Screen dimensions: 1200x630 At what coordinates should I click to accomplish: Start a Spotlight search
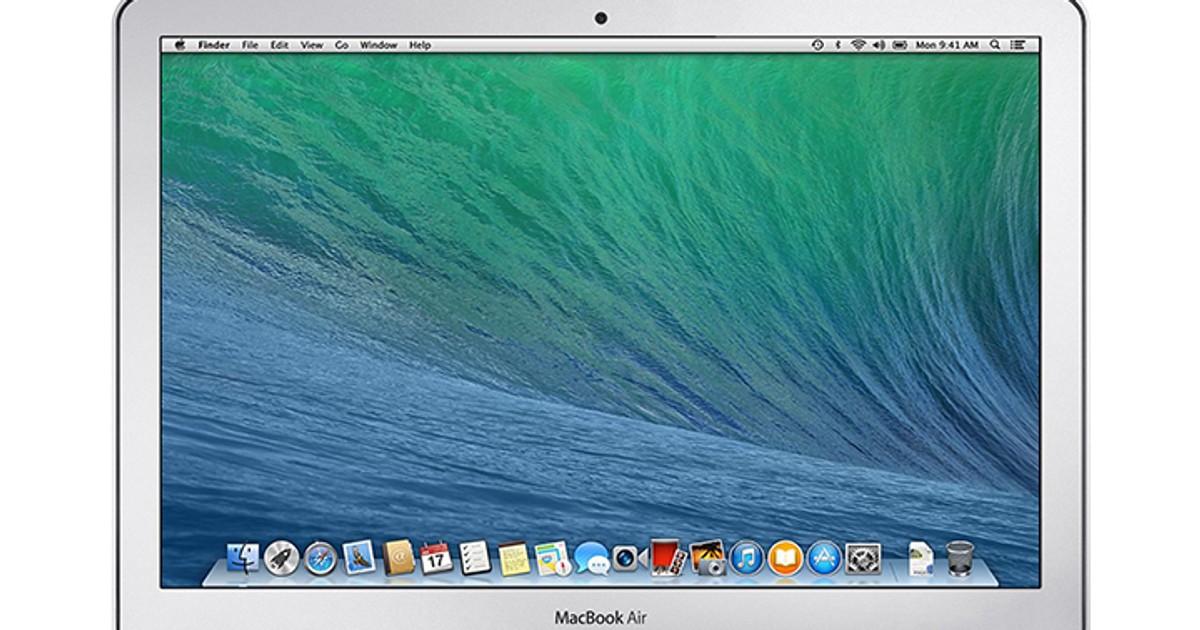point(992,45)
